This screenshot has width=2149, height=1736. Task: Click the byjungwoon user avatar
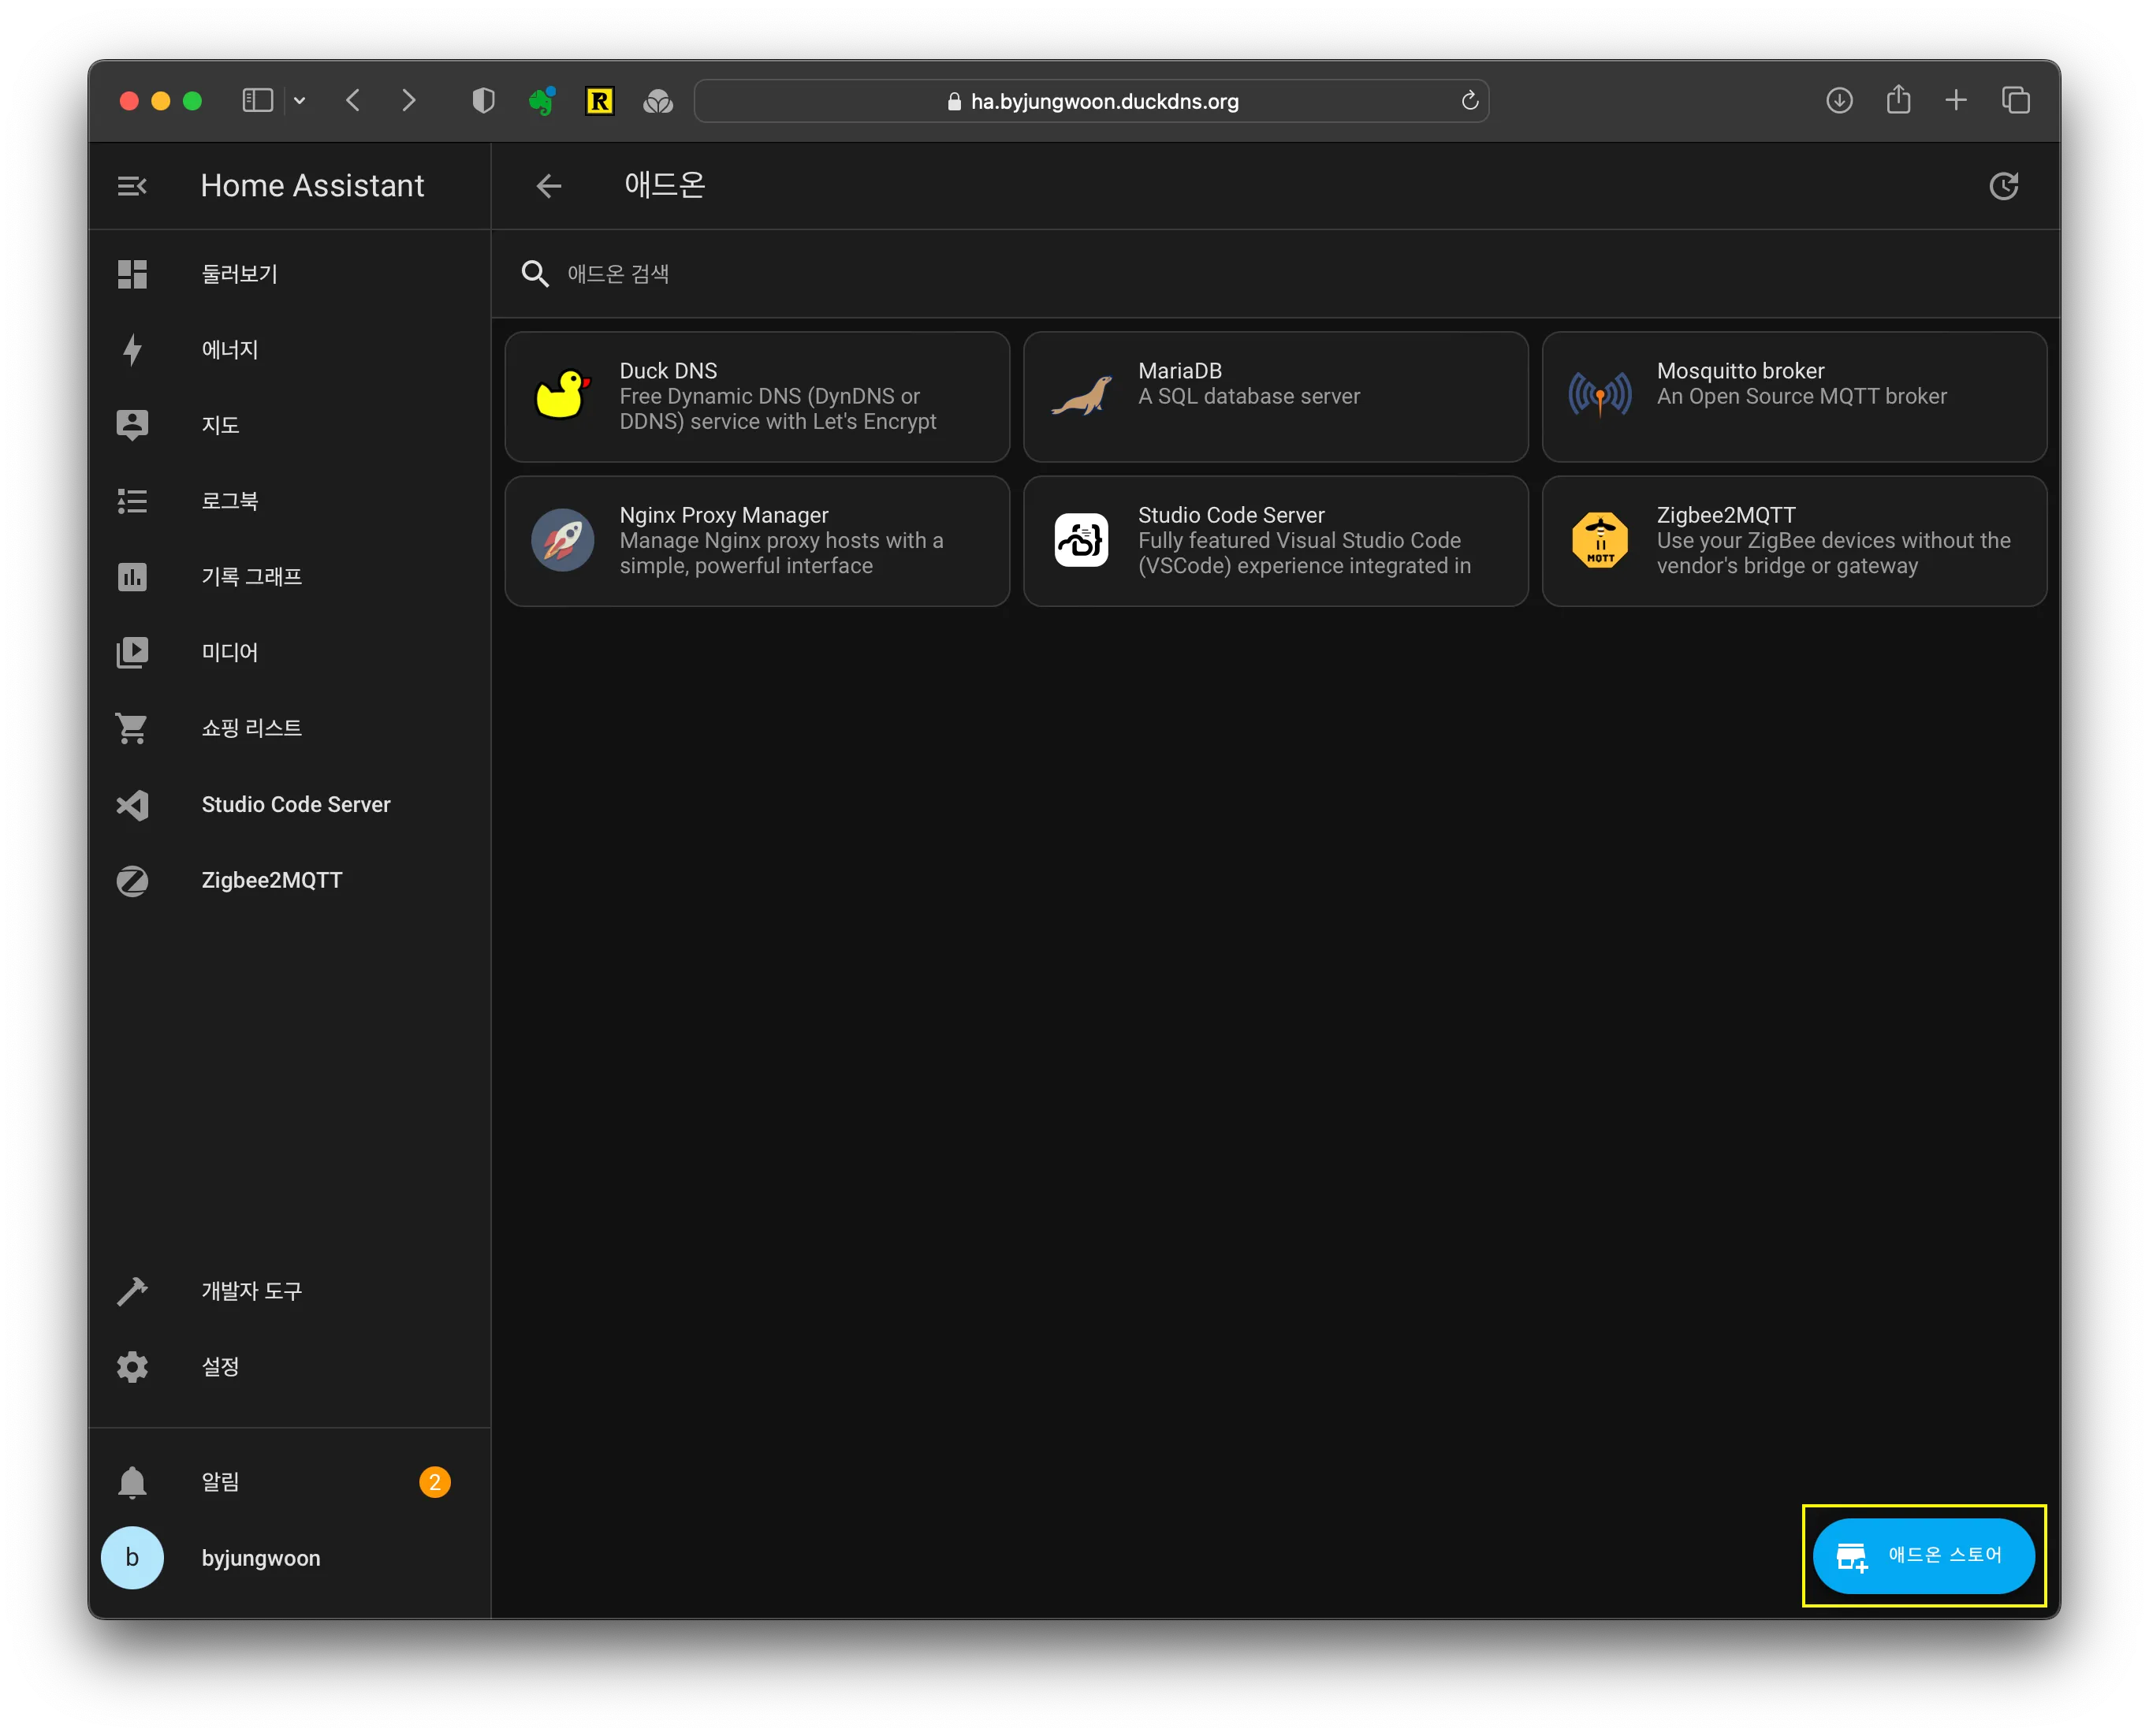click(132, 1558)
